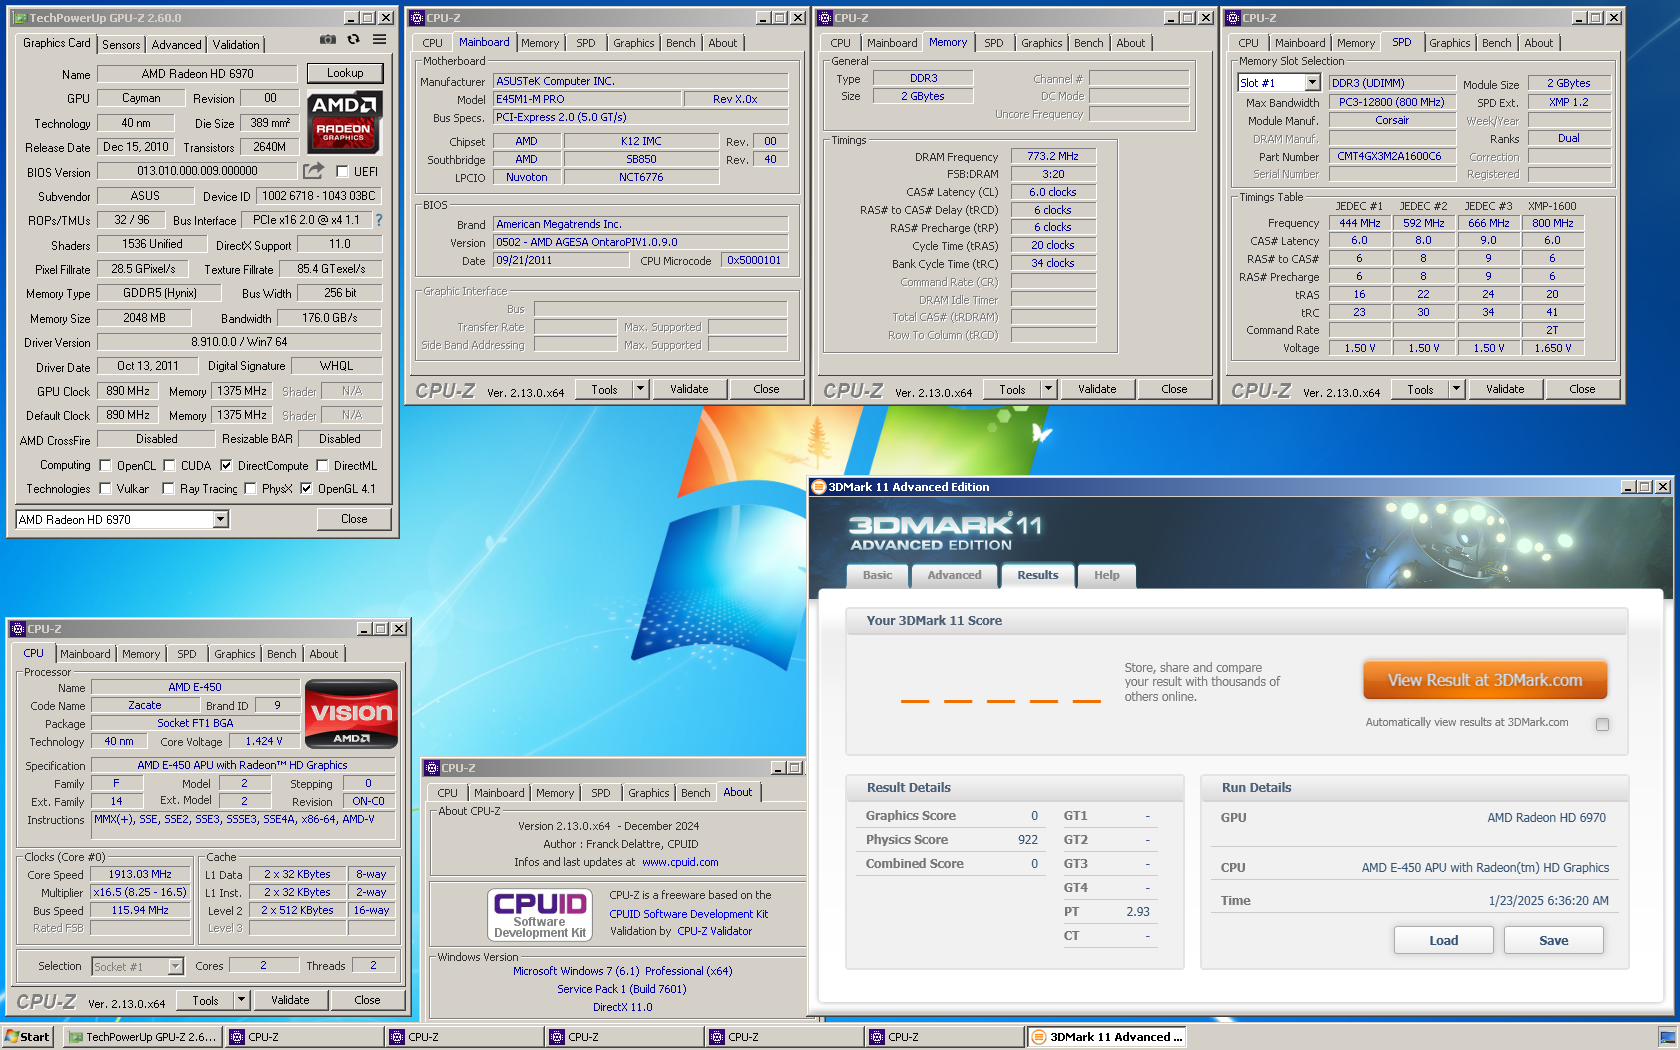This screenshot has height=1050, width=1680.
Task: Expand Tools arrow in Mainboard CPU-Z window
Action: pos(640,389)
